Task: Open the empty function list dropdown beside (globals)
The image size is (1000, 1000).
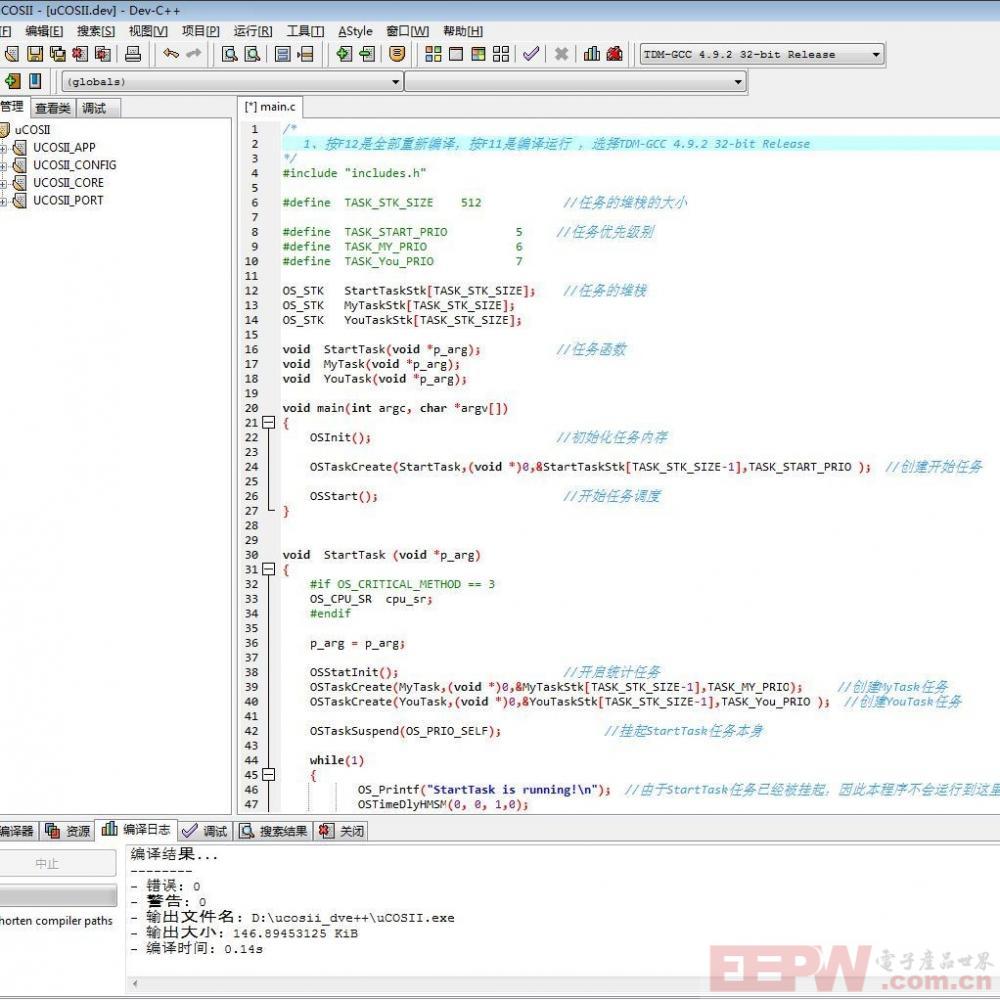Action: click(x=575, y=82)
